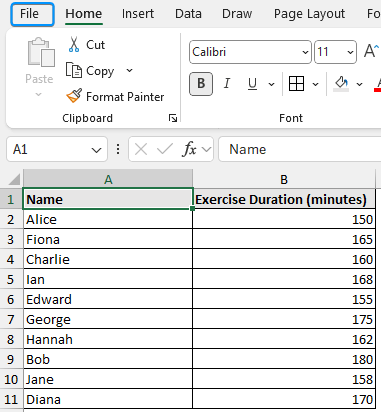
Task: Select the cell with value 168
Action: [284, 279]
